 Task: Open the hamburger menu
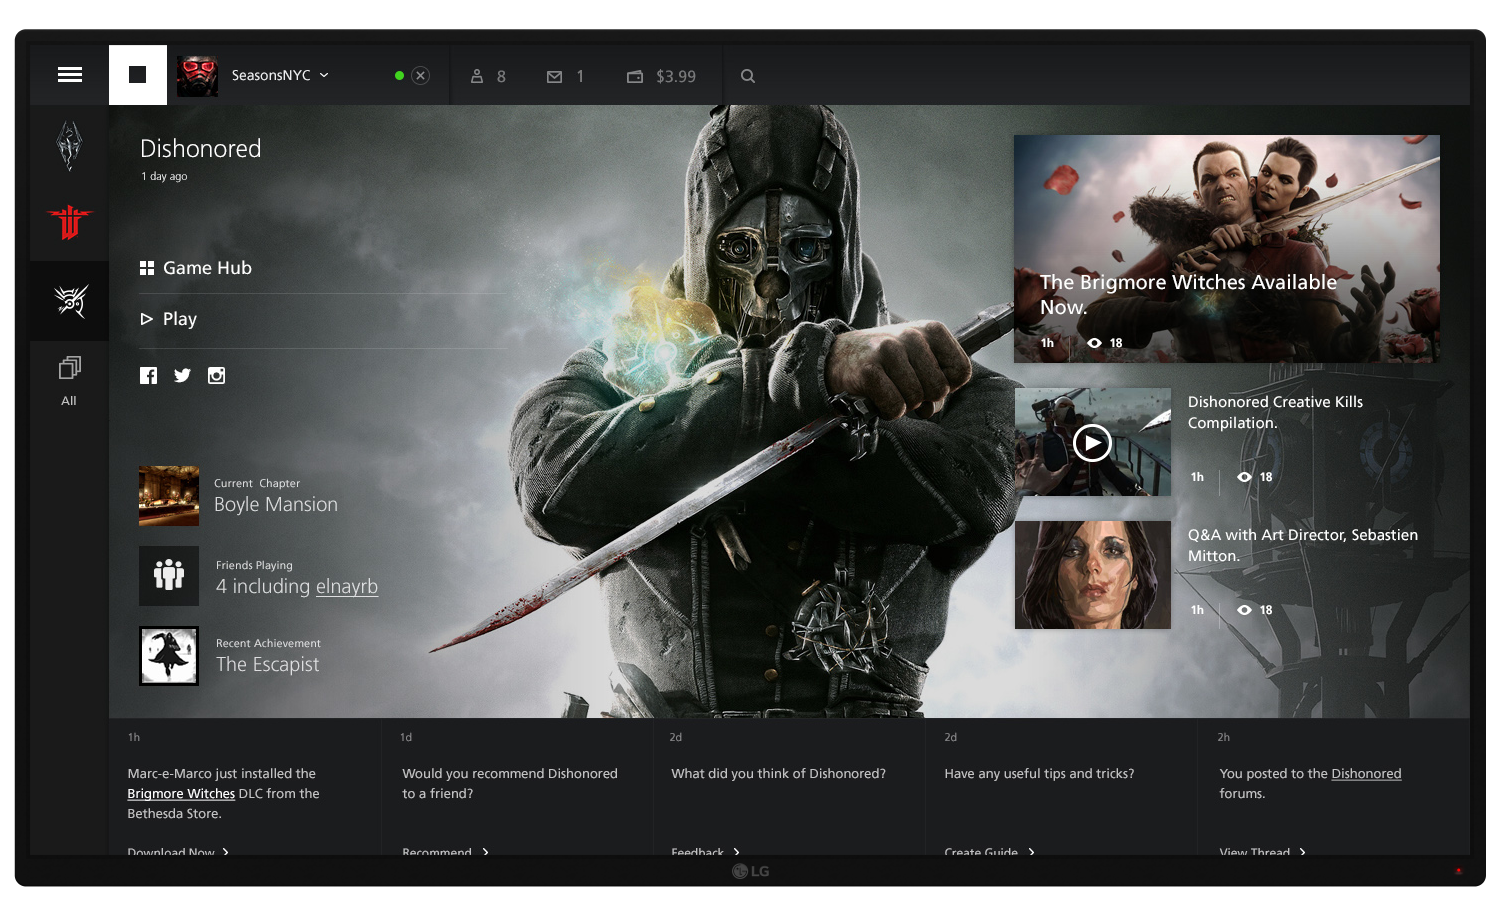pos(70,75)
